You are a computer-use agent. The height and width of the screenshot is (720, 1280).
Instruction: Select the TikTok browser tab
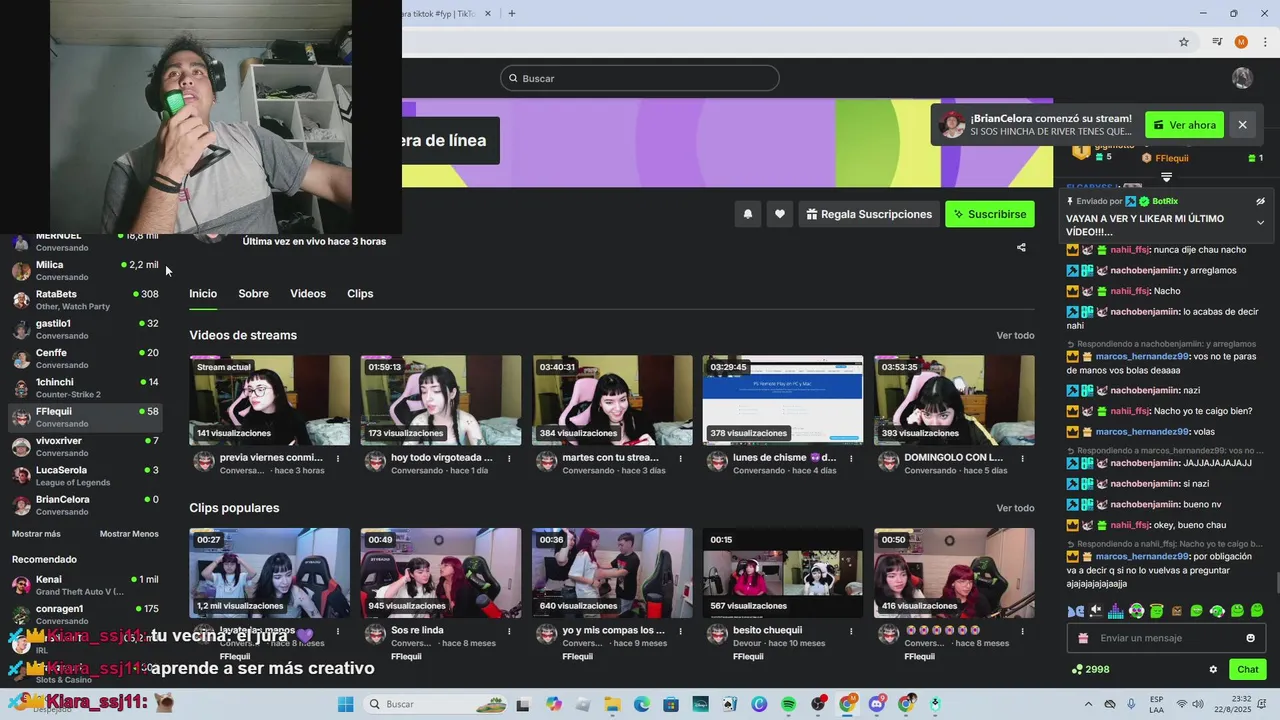(x=444, y=14)
